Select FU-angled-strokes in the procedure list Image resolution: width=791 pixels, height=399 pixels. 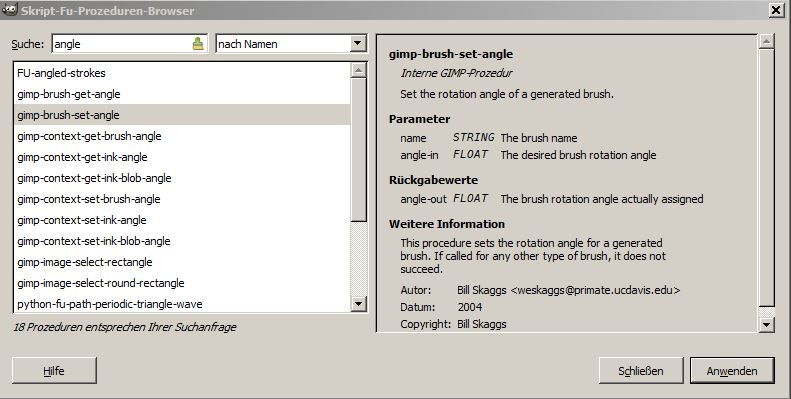pyautogui.click(x=182, y=73)
